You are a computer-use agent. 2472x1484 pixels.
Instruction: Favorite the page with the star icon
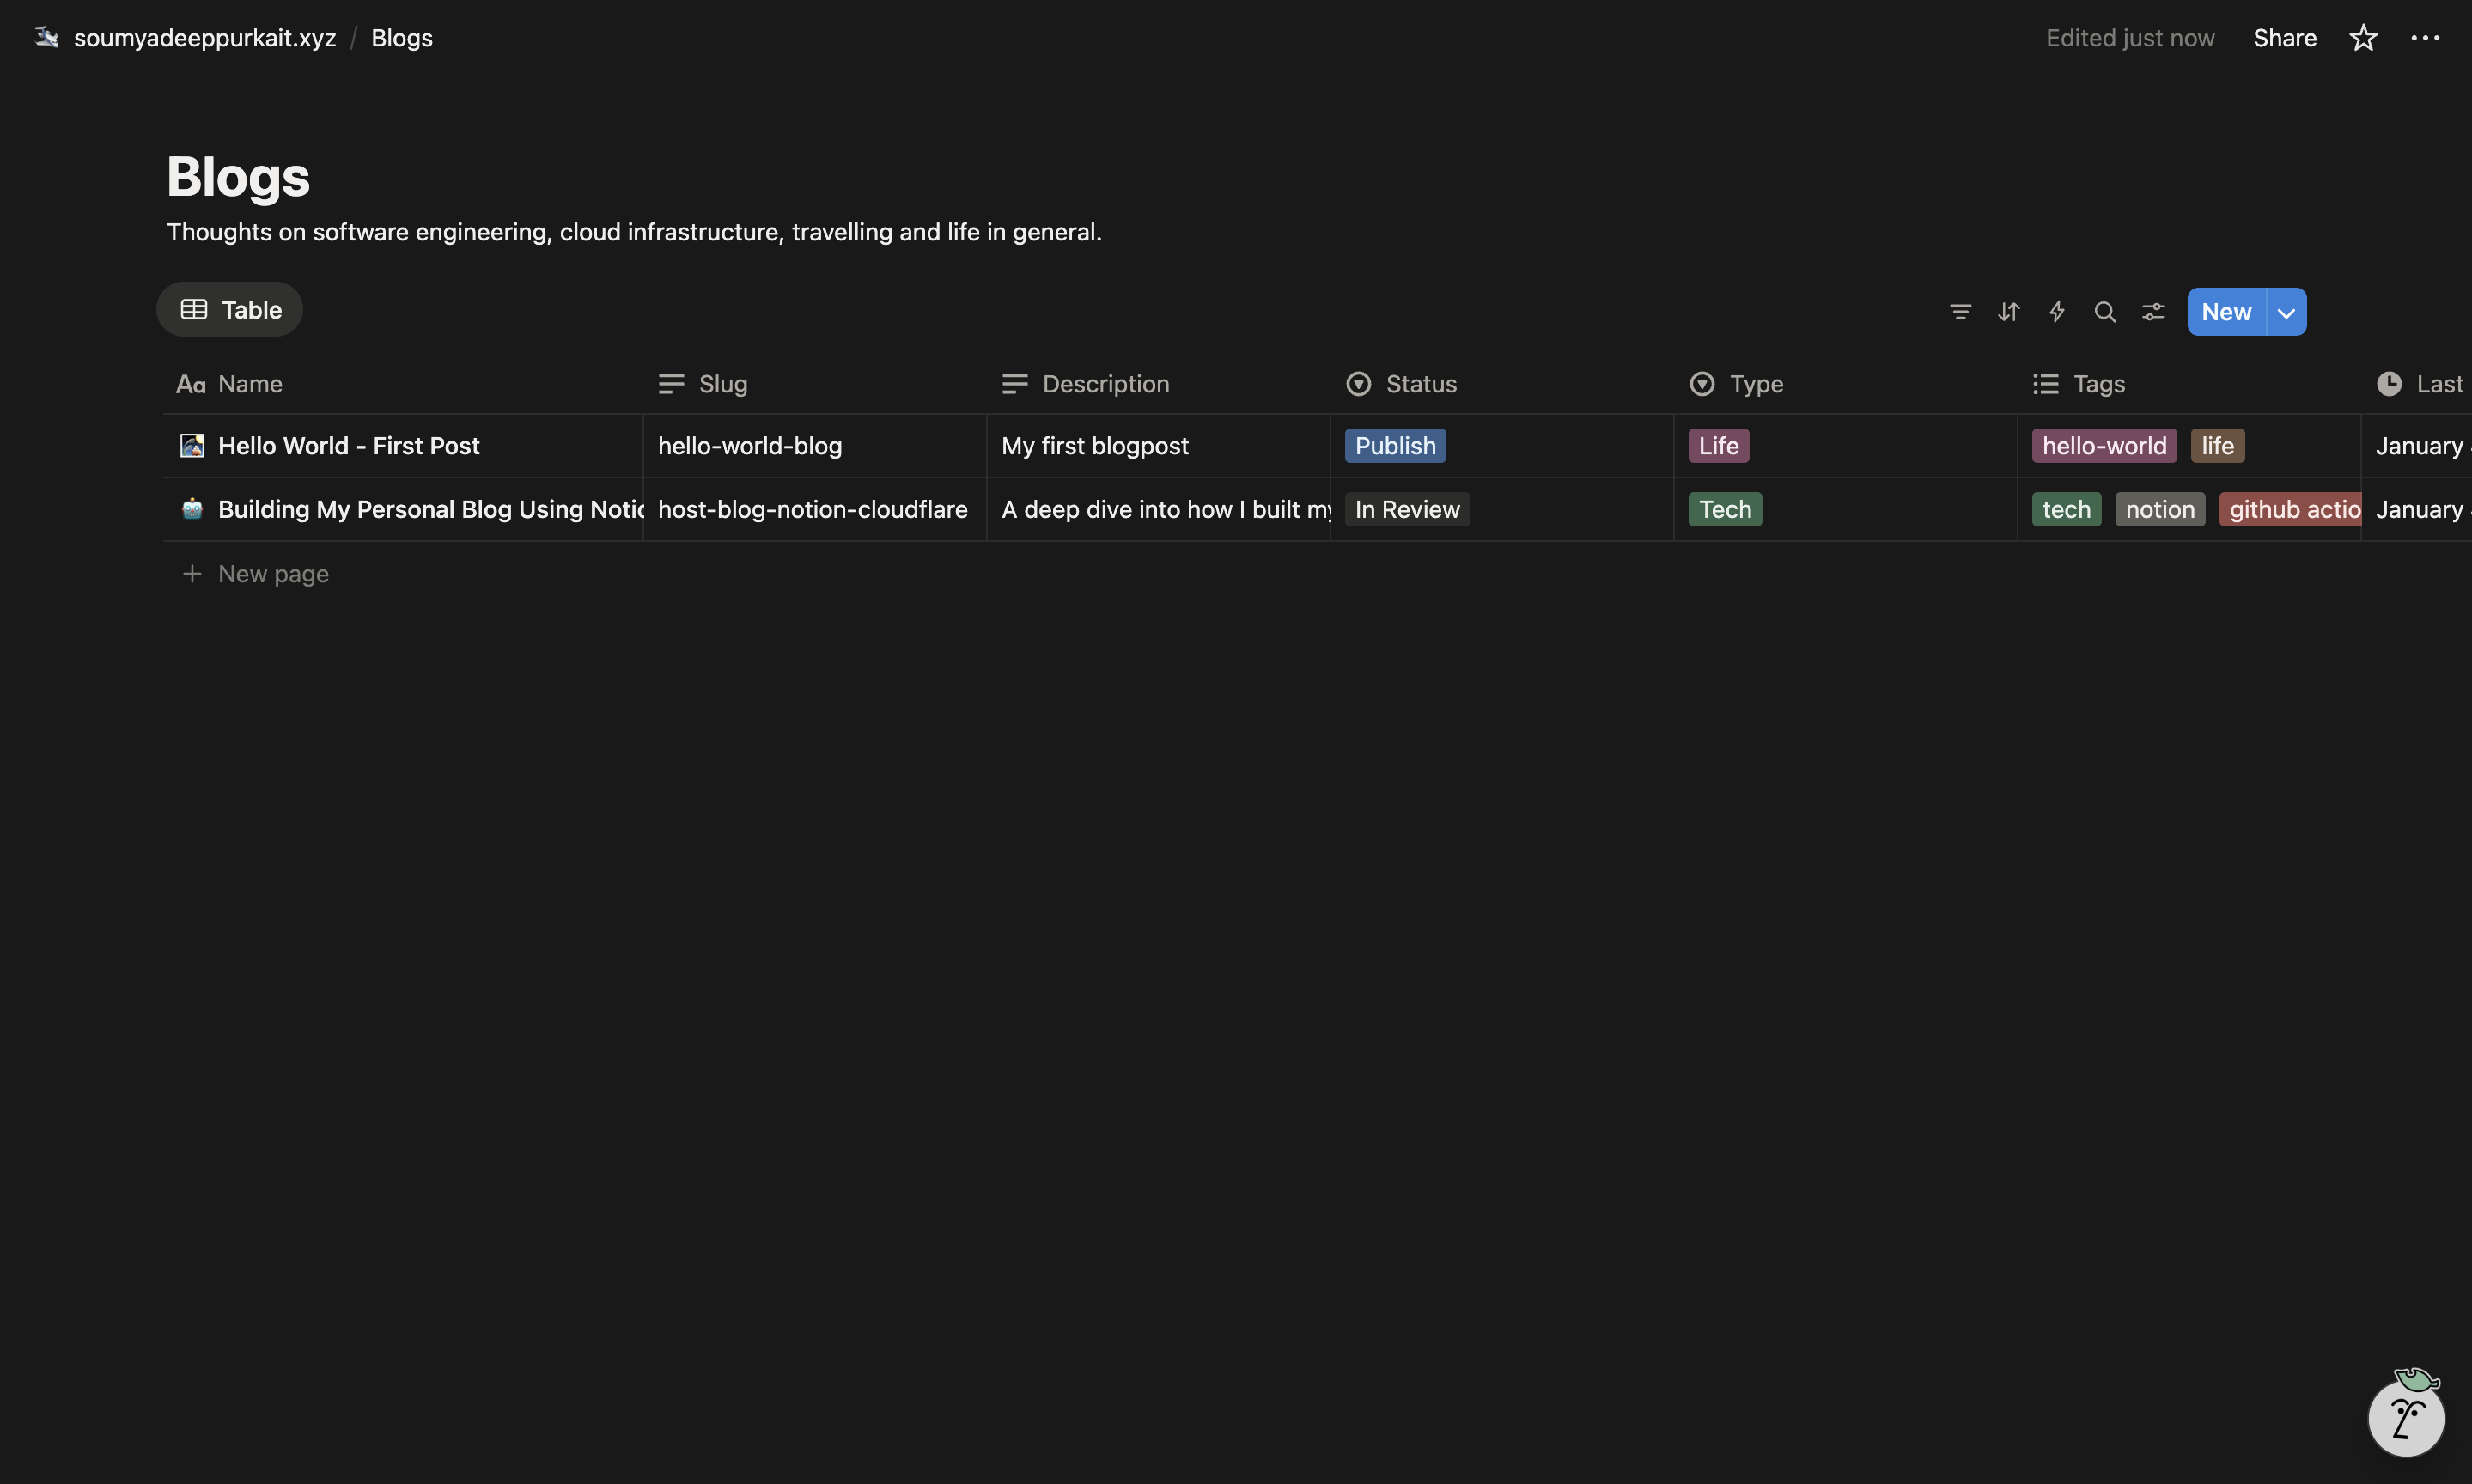pyautogui.click(x=2363, y=38)
